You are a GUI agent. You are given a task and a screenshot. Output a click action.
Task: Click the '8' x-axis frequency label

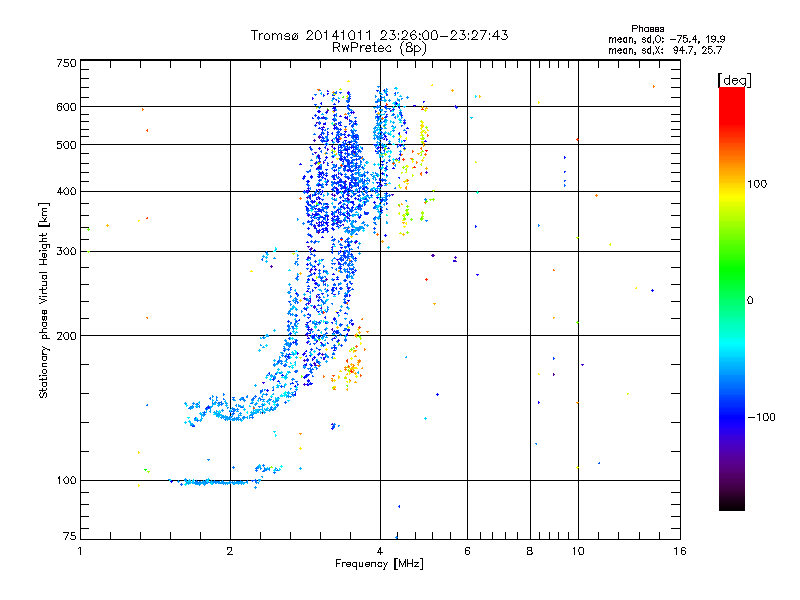[530, 551]
